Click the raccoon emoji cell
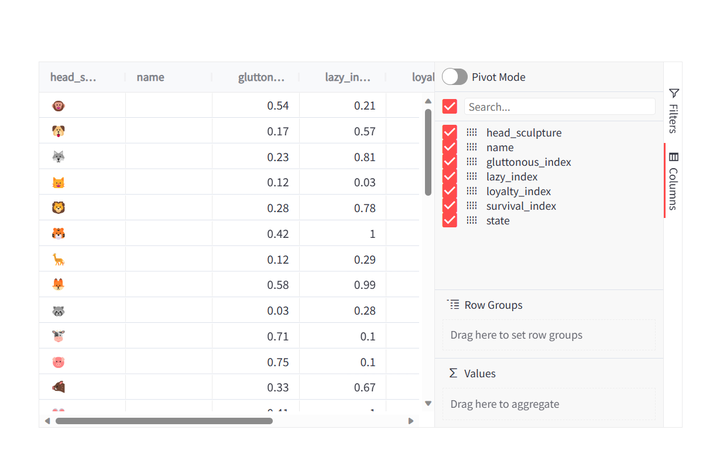Viewport: 720px width, 474px height. click(58, 311)
